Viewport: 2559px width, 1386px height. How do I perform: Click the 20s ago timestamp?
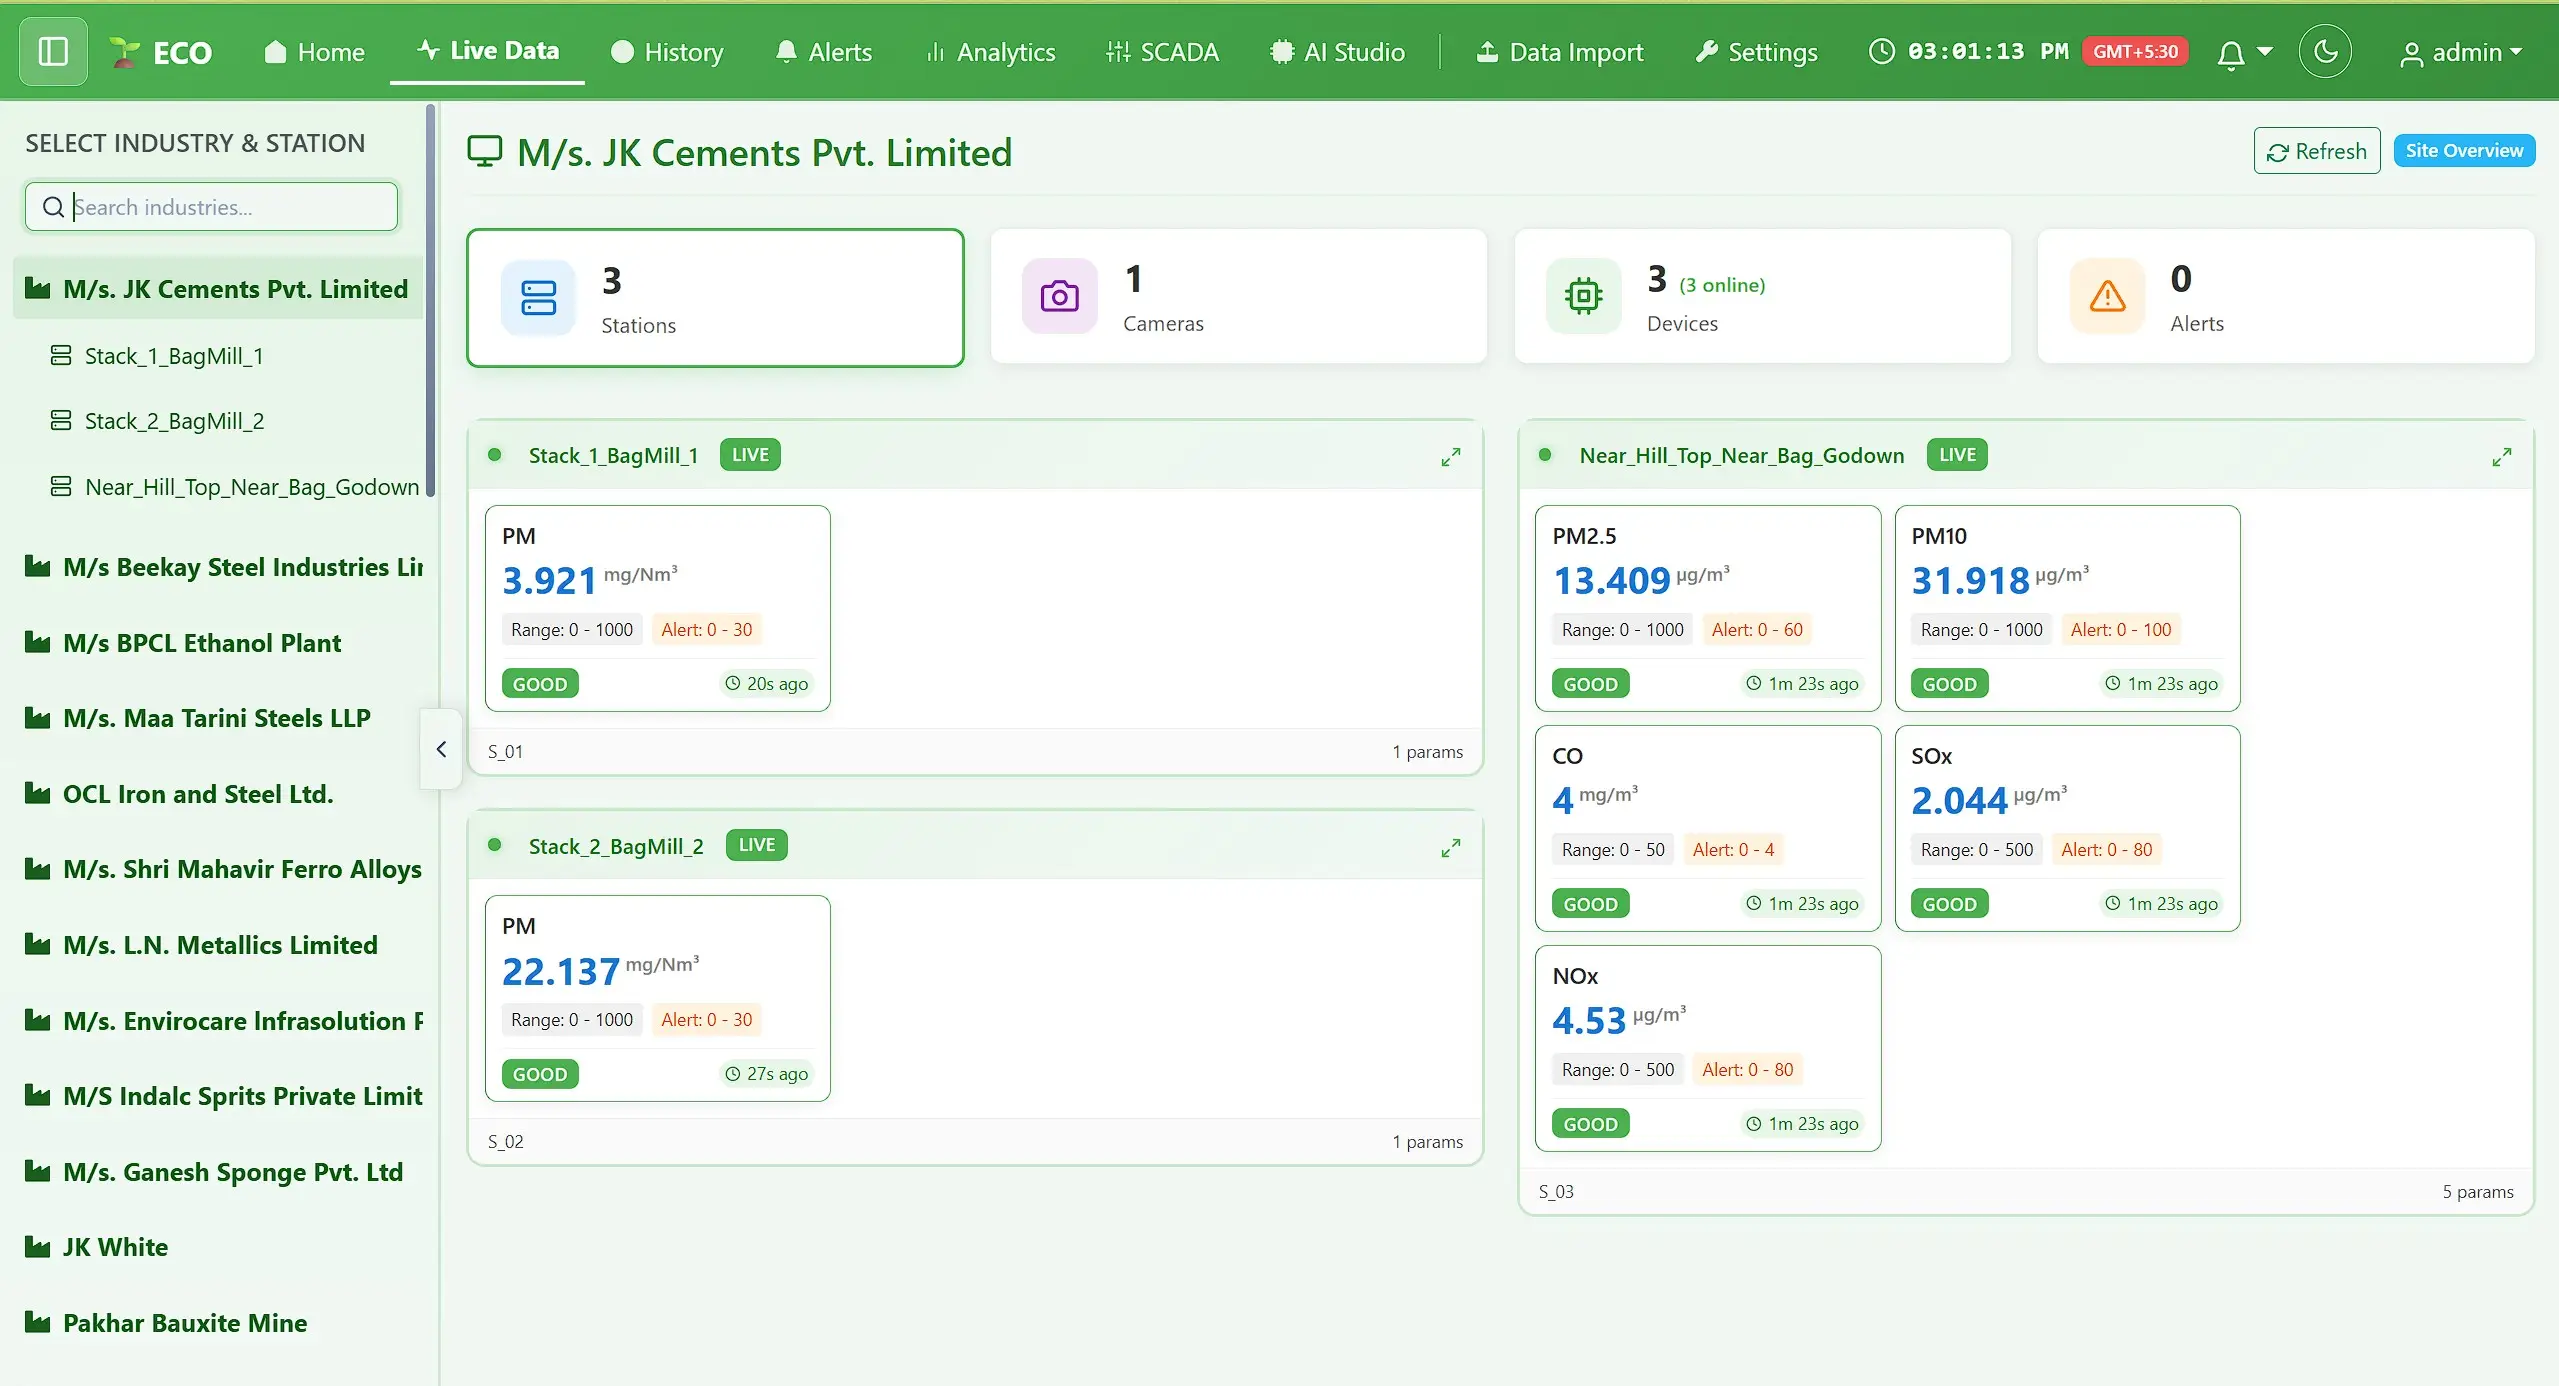pos(766,684)
